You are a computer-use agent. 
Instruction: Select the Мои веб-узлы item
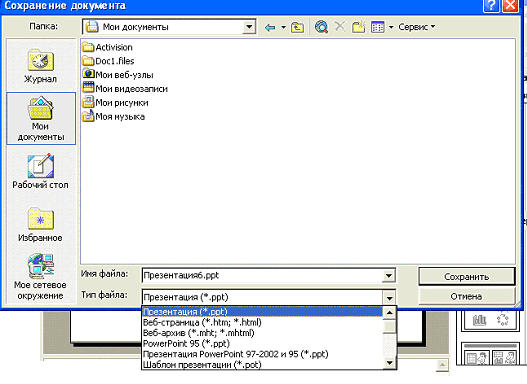118,75
